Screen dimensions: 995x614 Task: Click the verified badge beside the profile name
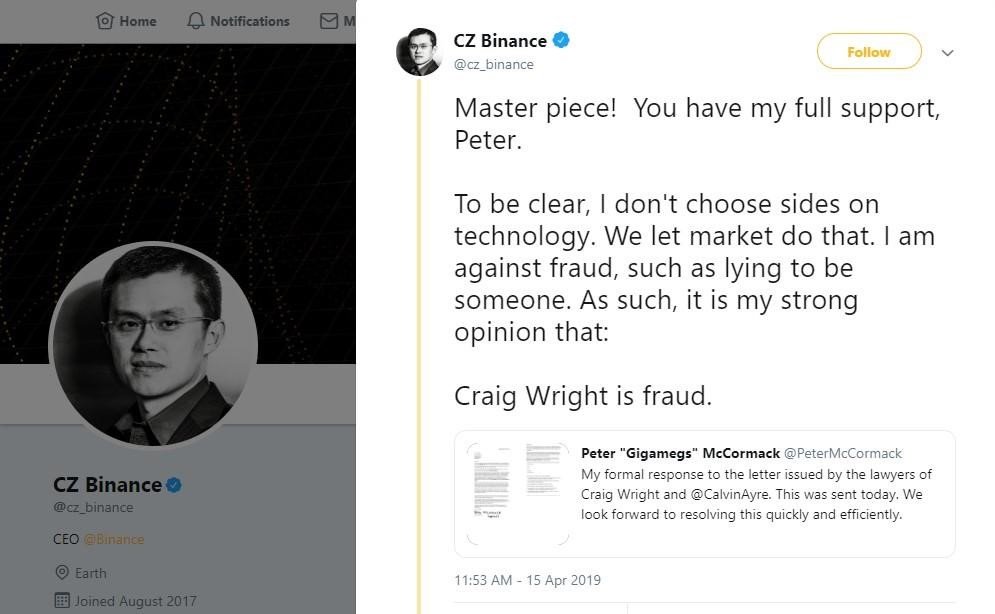point(174,485)
